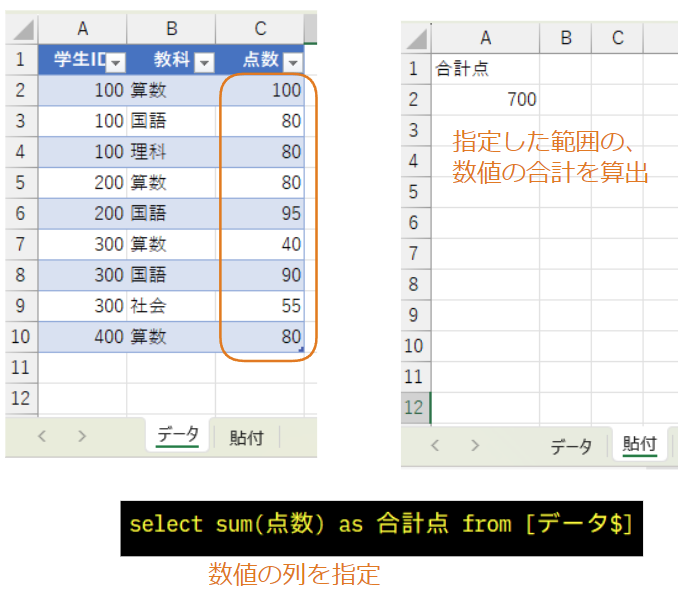Click previous-sheet arrow in right workbook
Image resolution: width=678 pixels, height=598 pixels.
tap(435, 445)
